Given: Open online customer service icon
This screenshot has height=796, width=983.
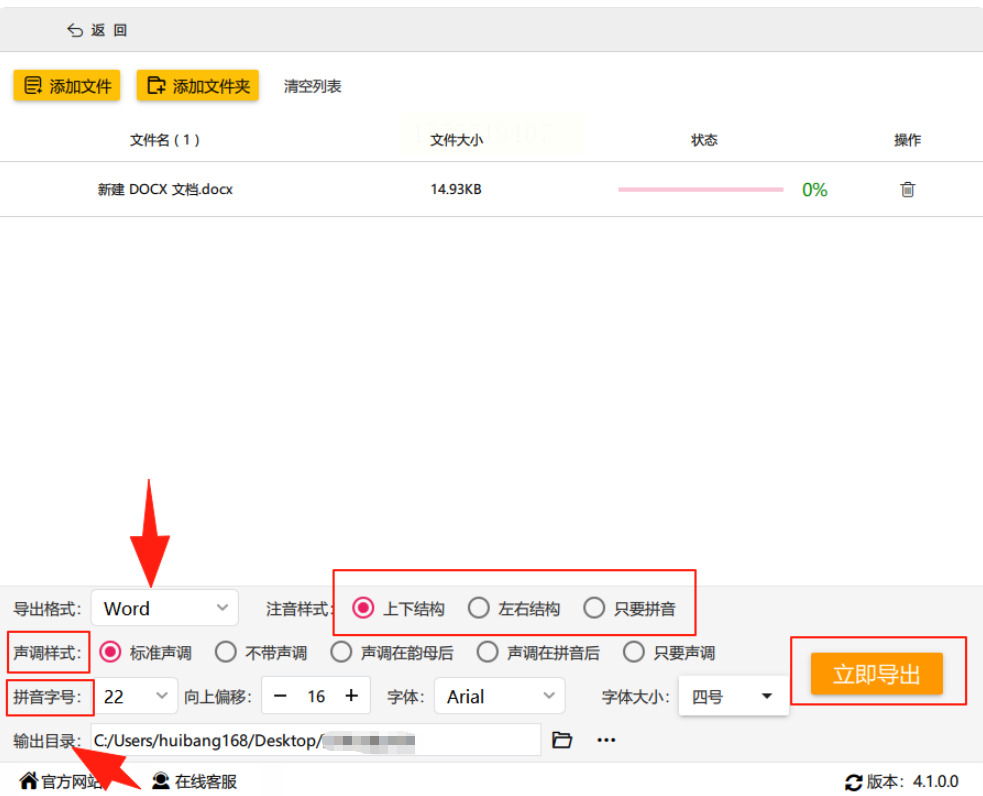Looking at the screenshot, I should point(161,781).
